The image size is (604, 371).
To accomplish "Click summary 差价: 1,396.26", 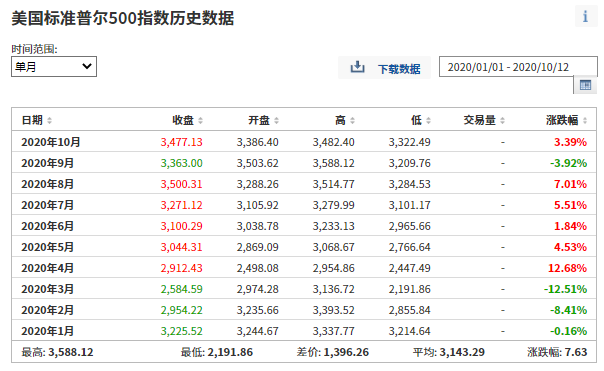I will 333,352.
